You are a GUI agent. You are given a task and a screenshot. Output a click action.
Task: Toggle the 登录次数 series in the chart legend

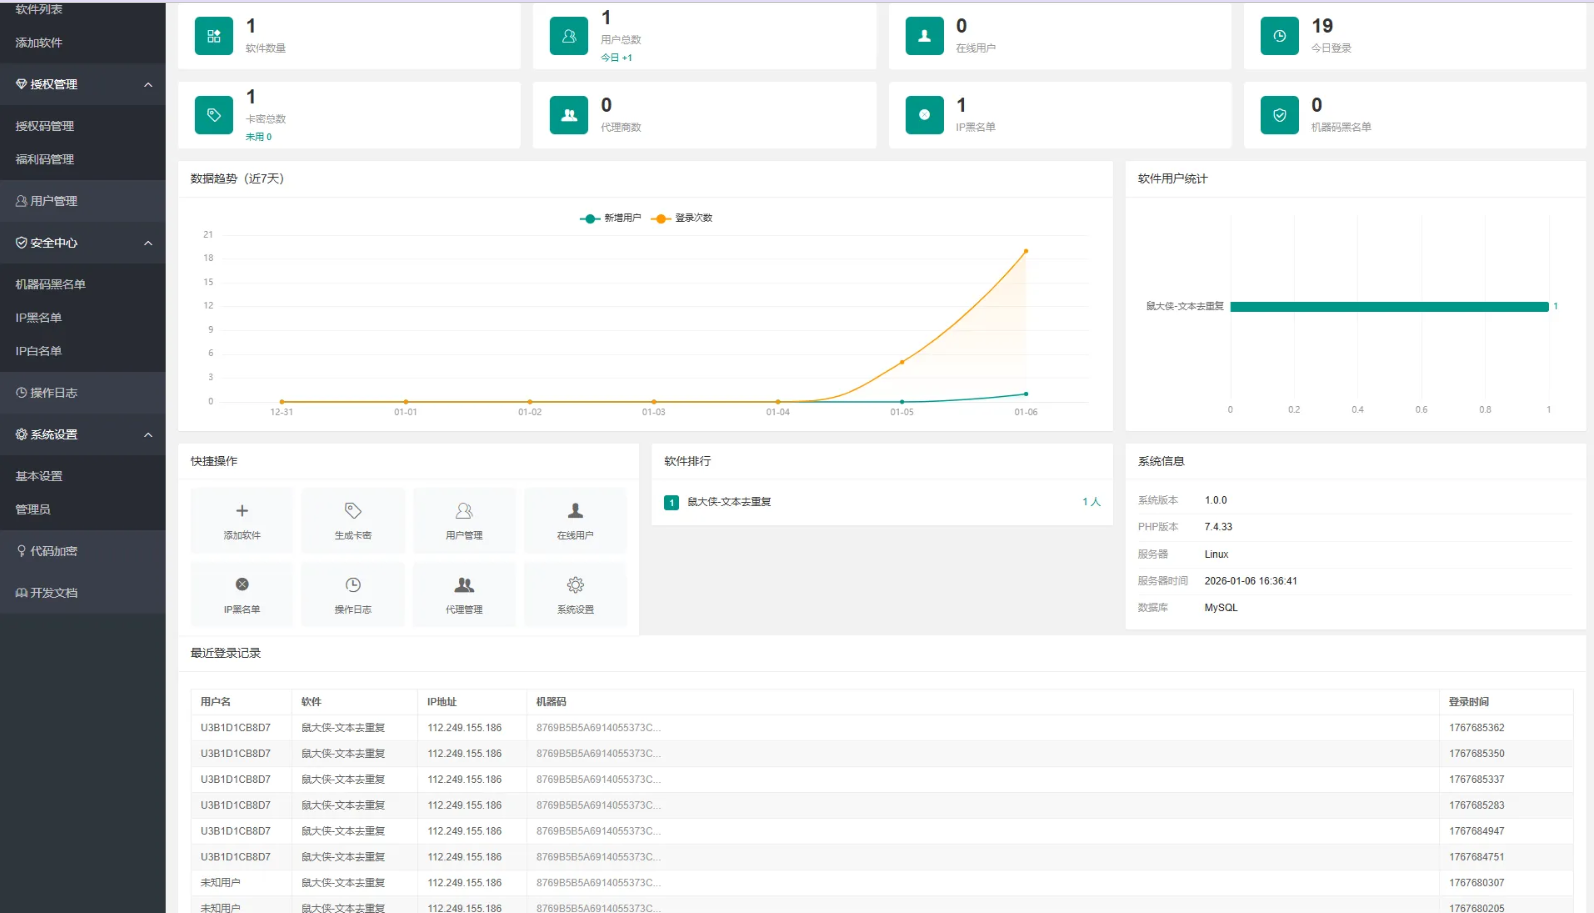click(683, 218)
